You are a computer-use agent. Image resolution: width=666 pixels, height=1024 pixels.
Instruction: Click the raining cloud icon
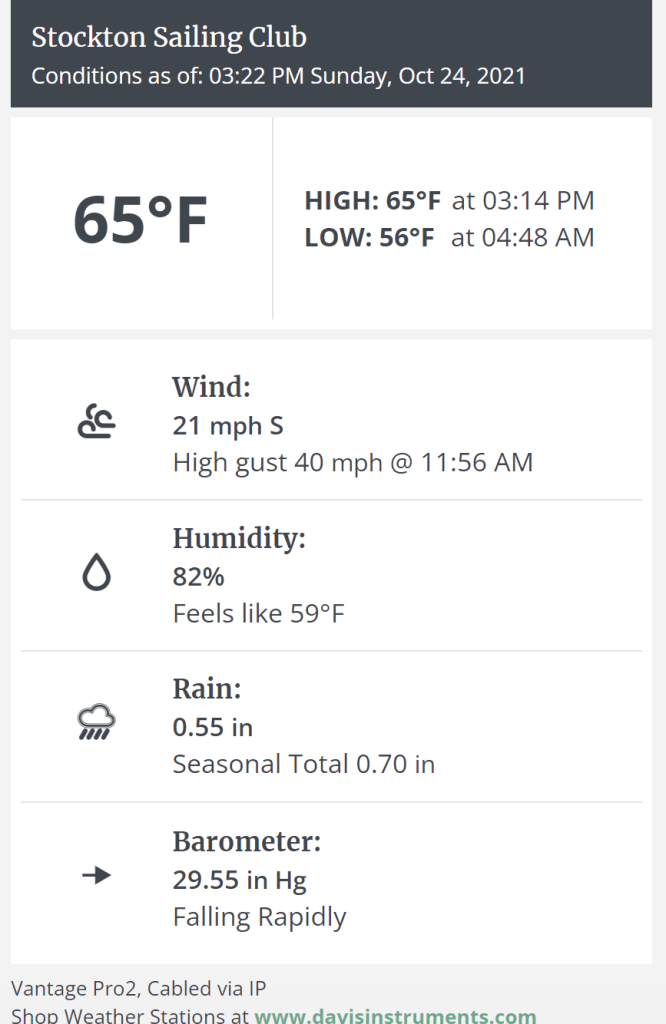(96, 722)
